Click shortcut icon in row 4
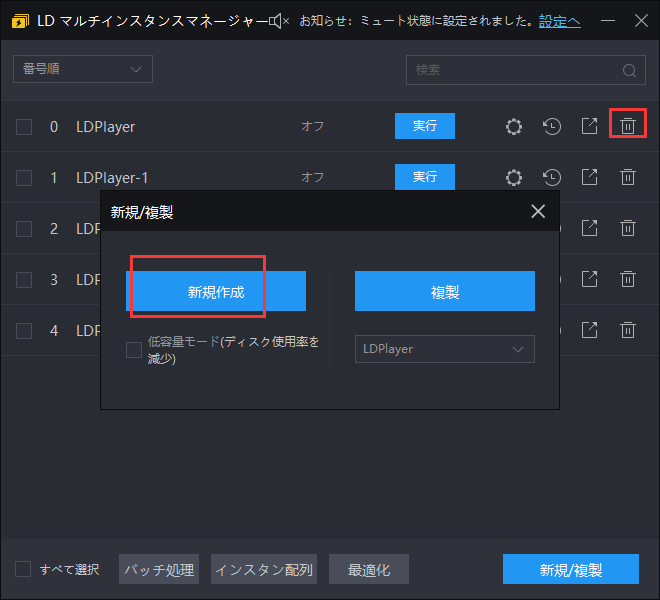Viewport: 660px width, 600px height. pos(589,330)
